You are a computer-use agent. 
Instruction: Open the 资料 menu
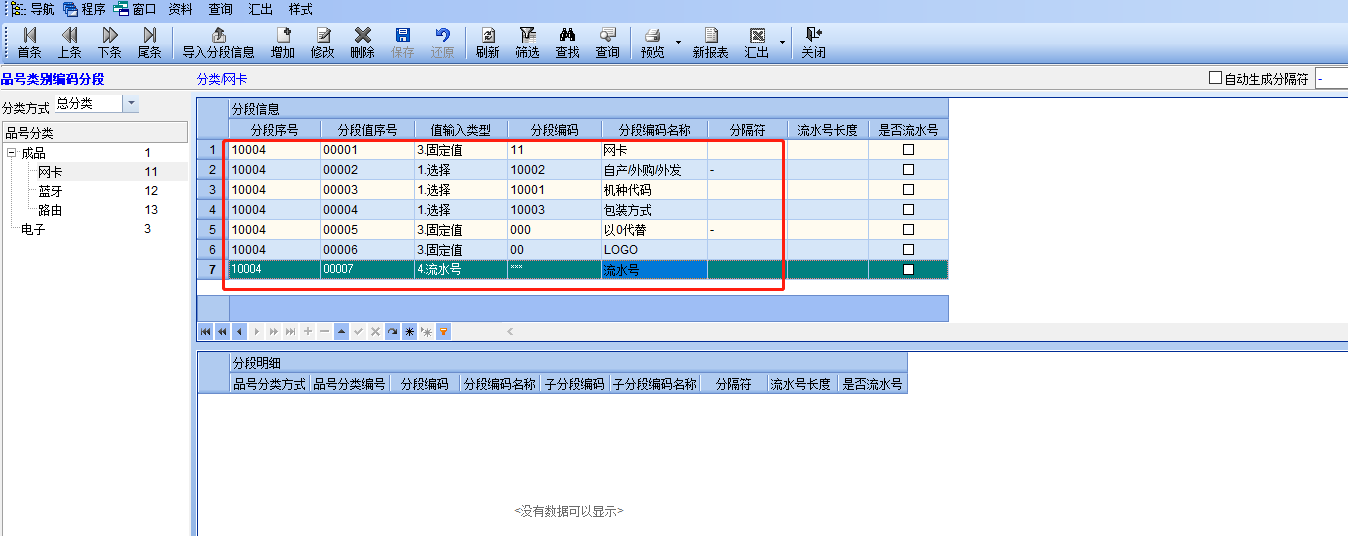[x=180, y=9]
